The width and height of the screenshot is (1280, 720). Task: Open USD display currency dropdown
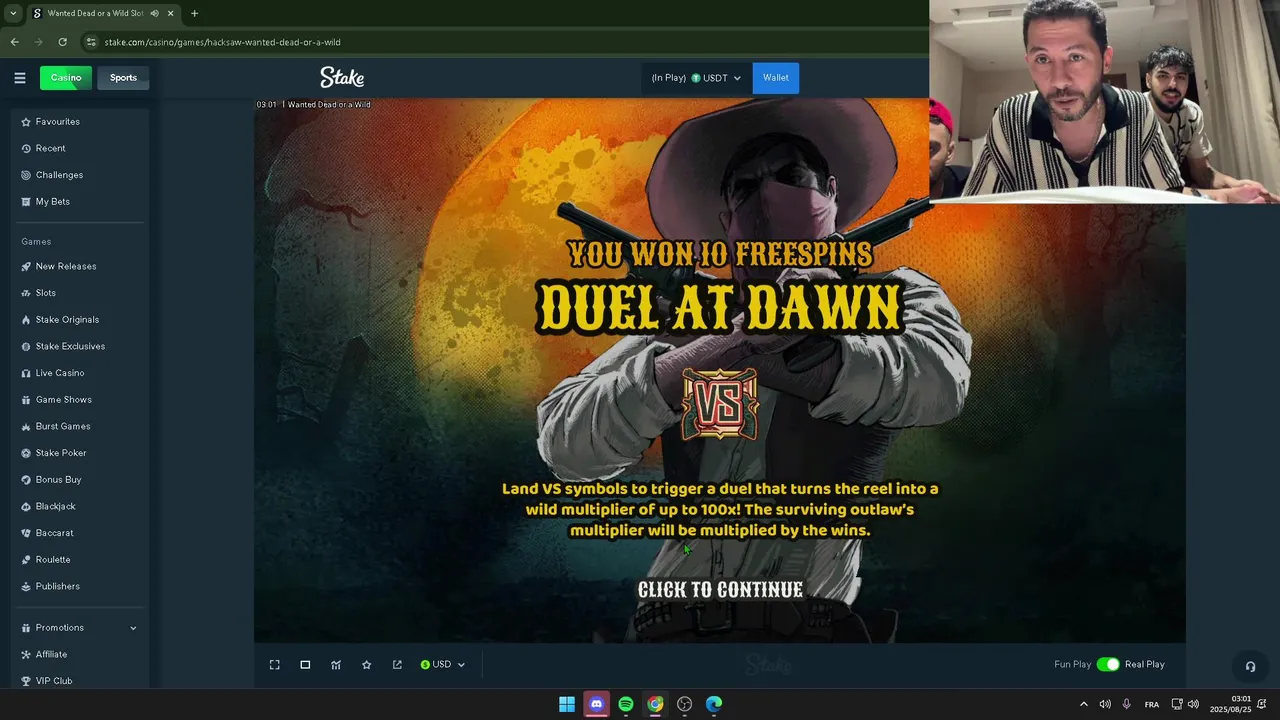point(443,665)
